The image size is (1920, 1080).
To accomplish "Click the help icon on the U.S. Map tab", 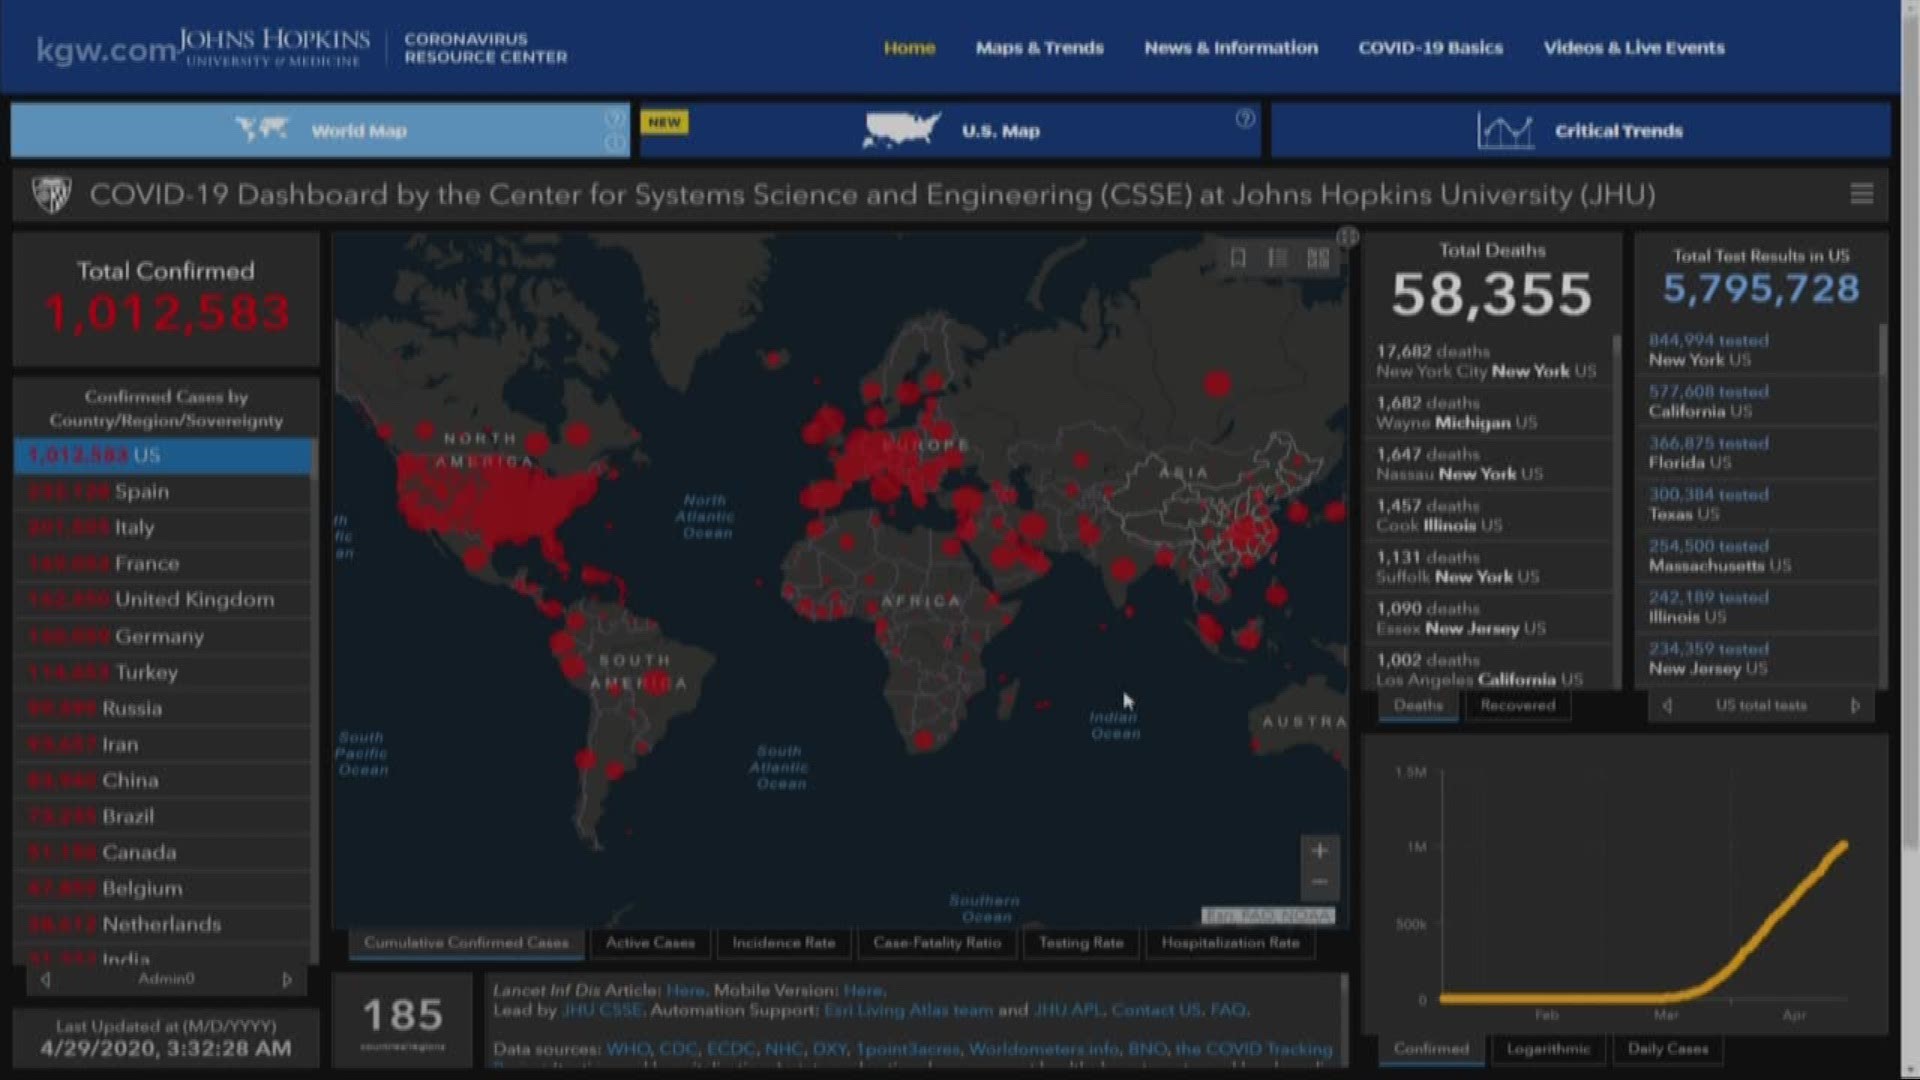I will point(1245,119).
